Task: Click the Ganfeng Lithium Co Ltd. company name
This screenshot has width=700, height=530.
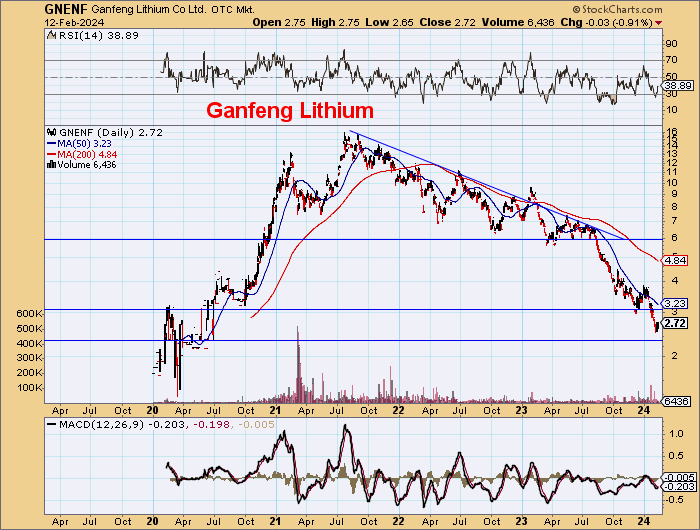Action: click(x=149, y=9)
